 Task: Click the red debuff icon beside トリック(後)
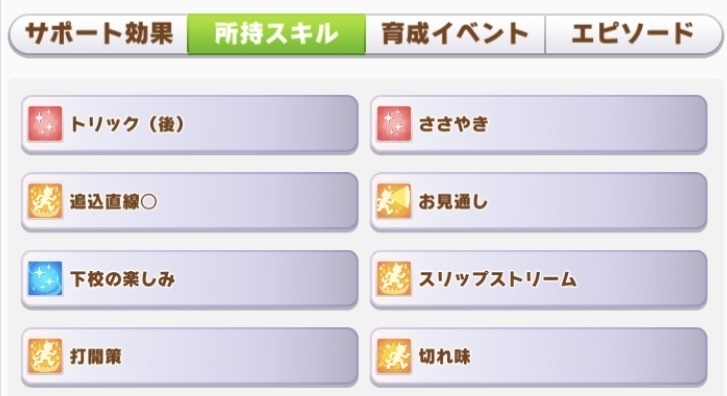point(45,124)
